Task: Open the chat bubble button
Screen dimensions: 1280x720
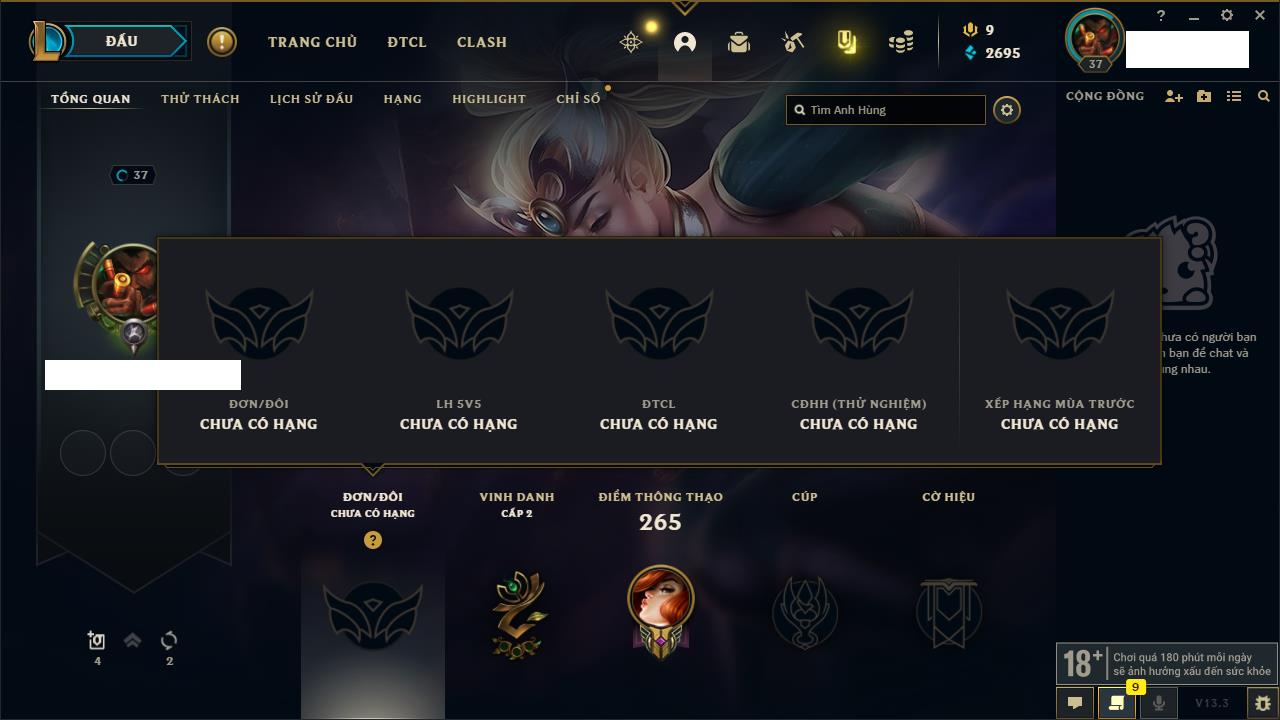Action: (x=1075, y=703)
